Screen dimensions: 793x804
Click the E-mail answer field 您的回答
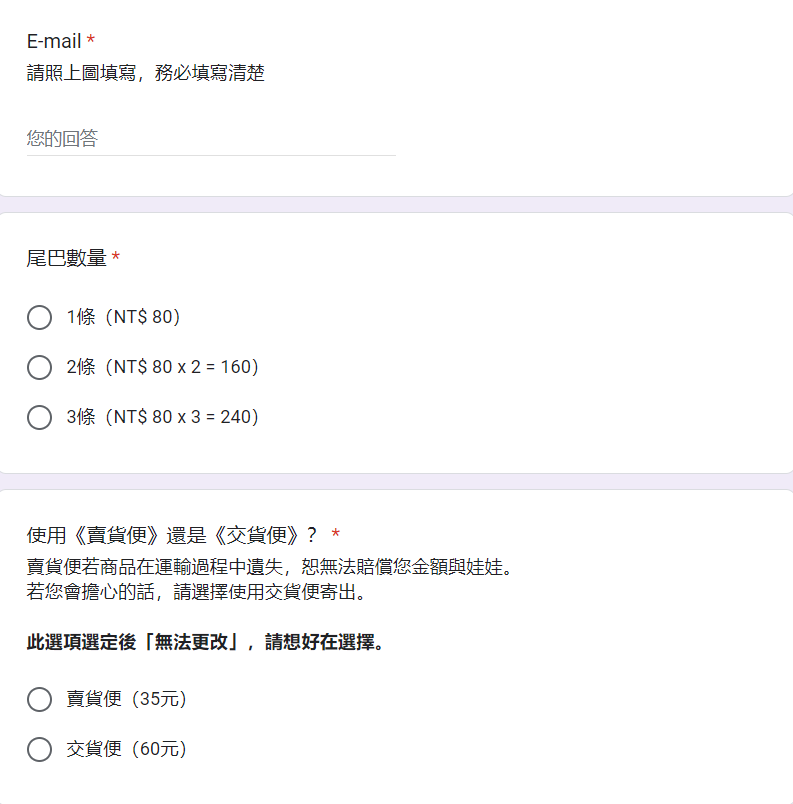click(x=211, y=139)
